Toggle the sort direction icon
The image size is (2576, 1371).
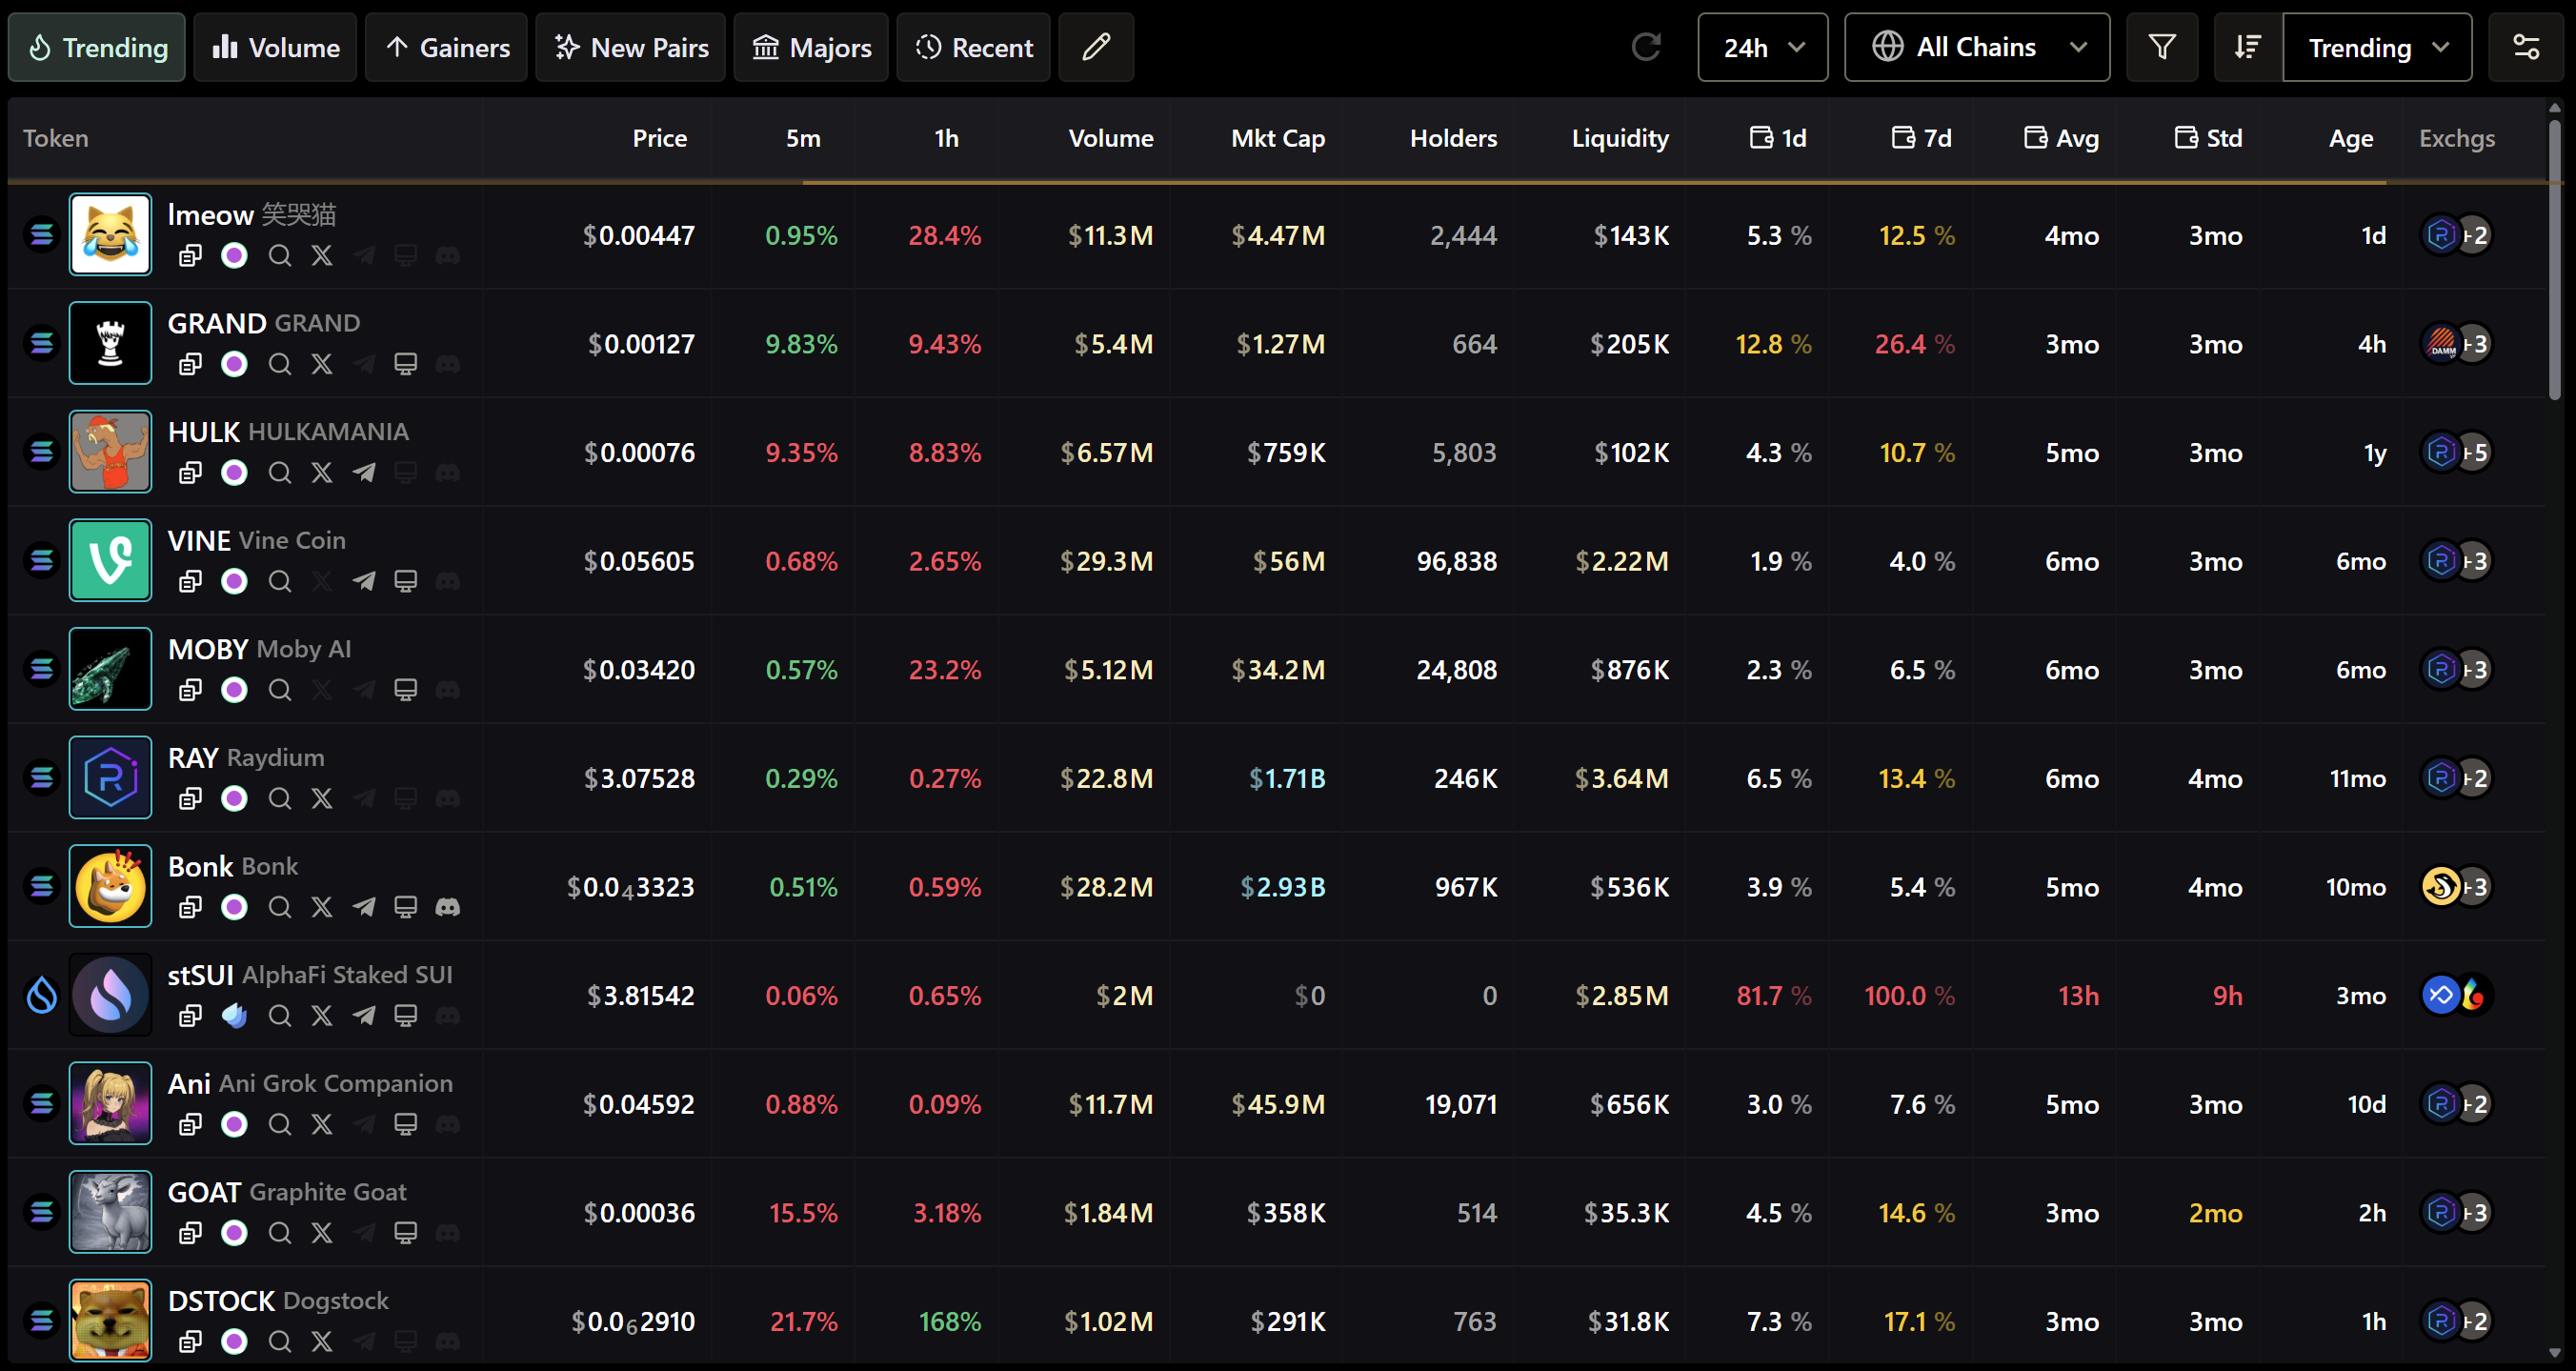pyautogui.click(x=2248, y=47)
